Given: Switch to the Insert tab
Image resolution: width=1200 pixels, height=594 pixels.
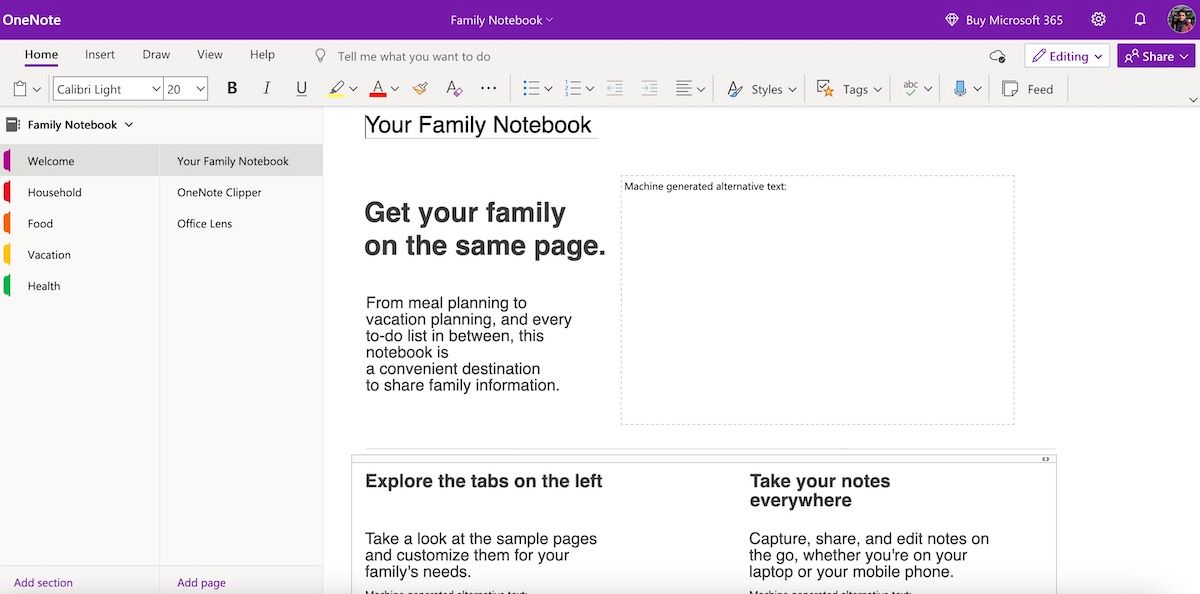Looking at the screenshot, I should click(100, 55).
